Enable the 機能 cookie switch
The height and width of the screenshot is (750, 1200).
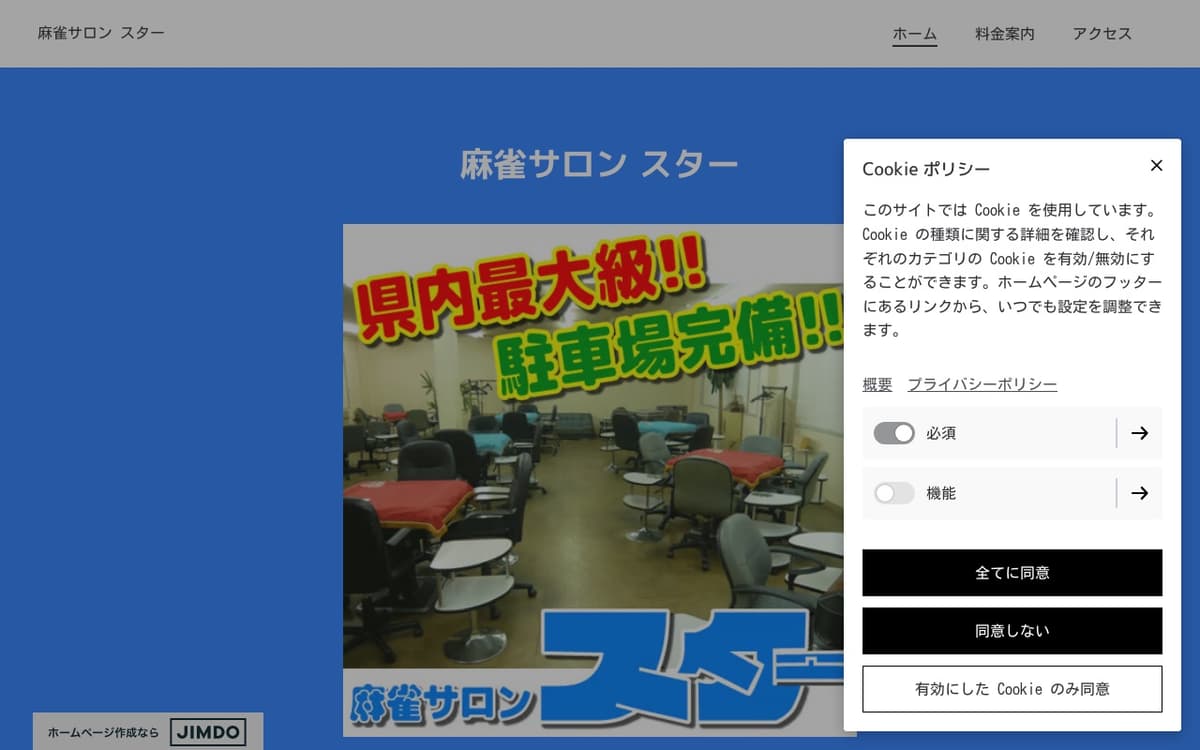(894, 493)
